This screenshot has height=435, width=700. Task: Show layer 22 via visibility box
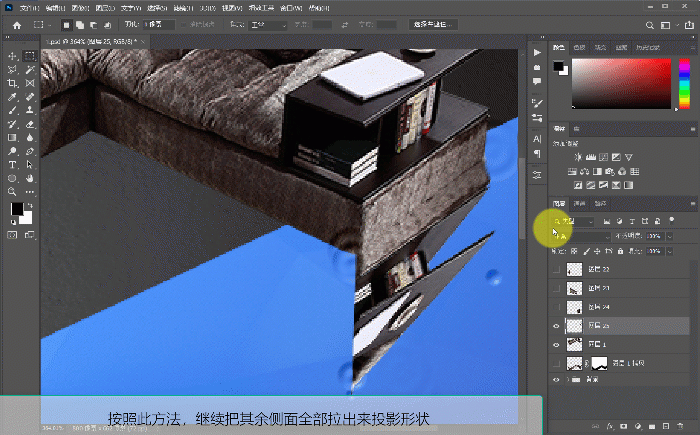[556, 269]
